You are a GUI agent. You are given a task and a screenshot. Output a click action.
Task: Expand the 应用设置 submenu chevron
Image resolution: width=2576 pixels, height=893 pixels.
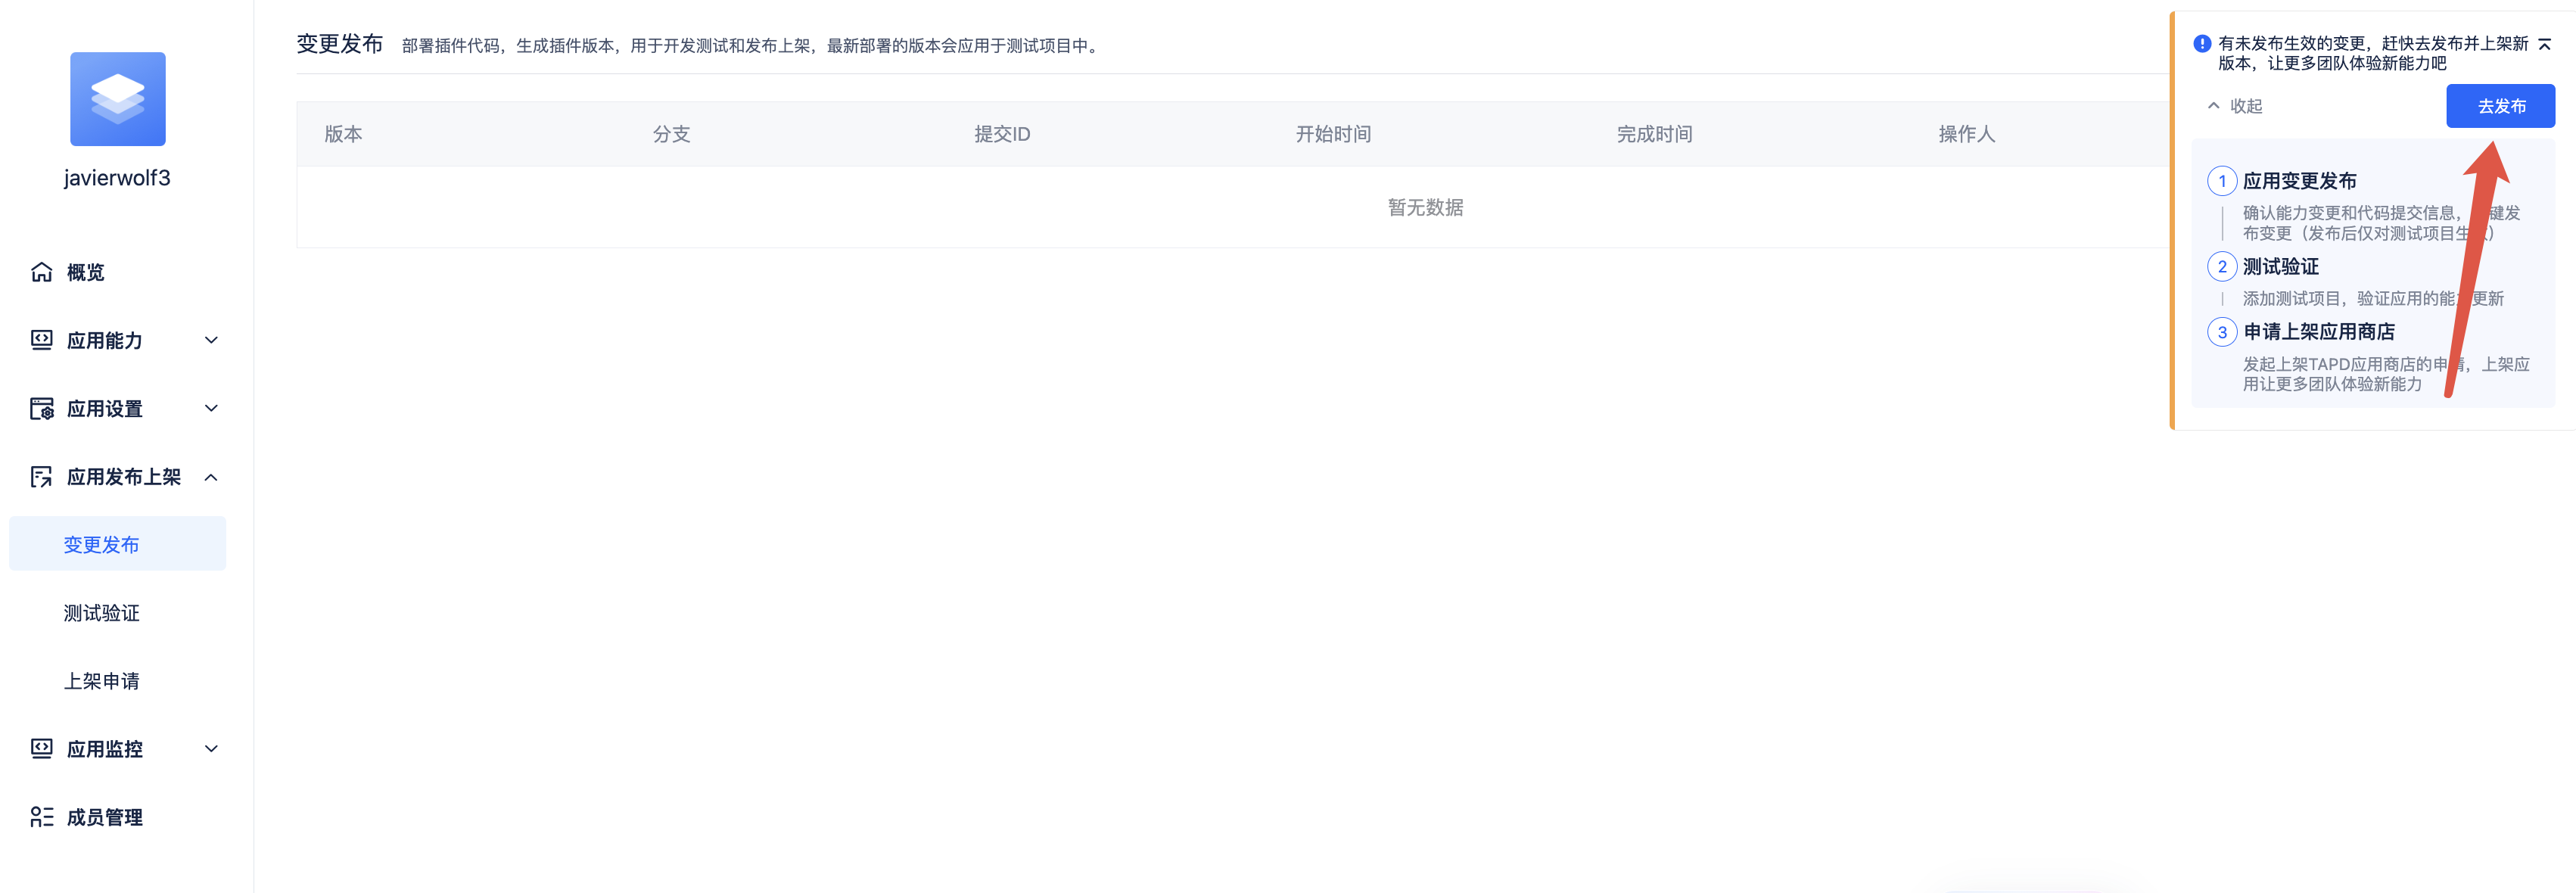(x=211, y=408)
